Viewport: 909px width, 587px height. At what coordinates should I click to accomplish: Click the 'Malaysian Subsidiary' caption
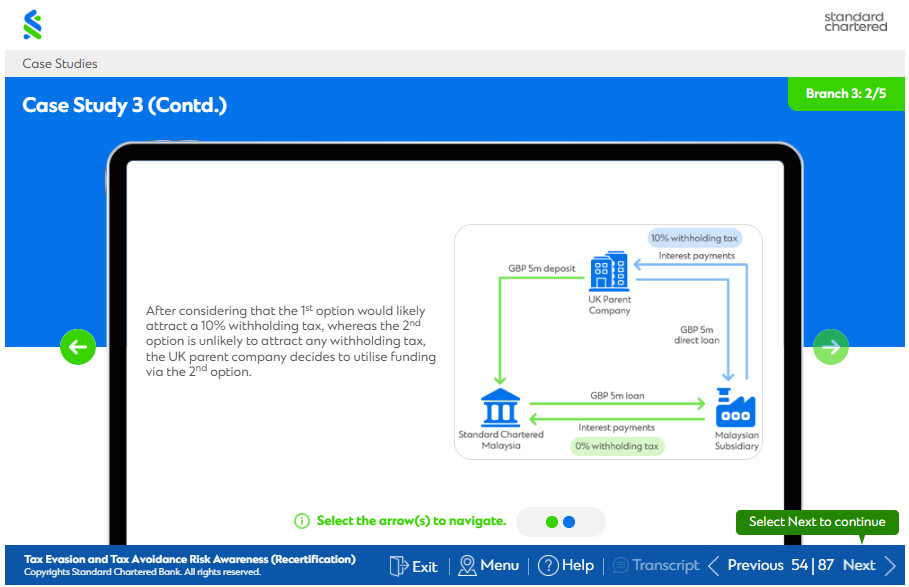click(x=736, y=440)
